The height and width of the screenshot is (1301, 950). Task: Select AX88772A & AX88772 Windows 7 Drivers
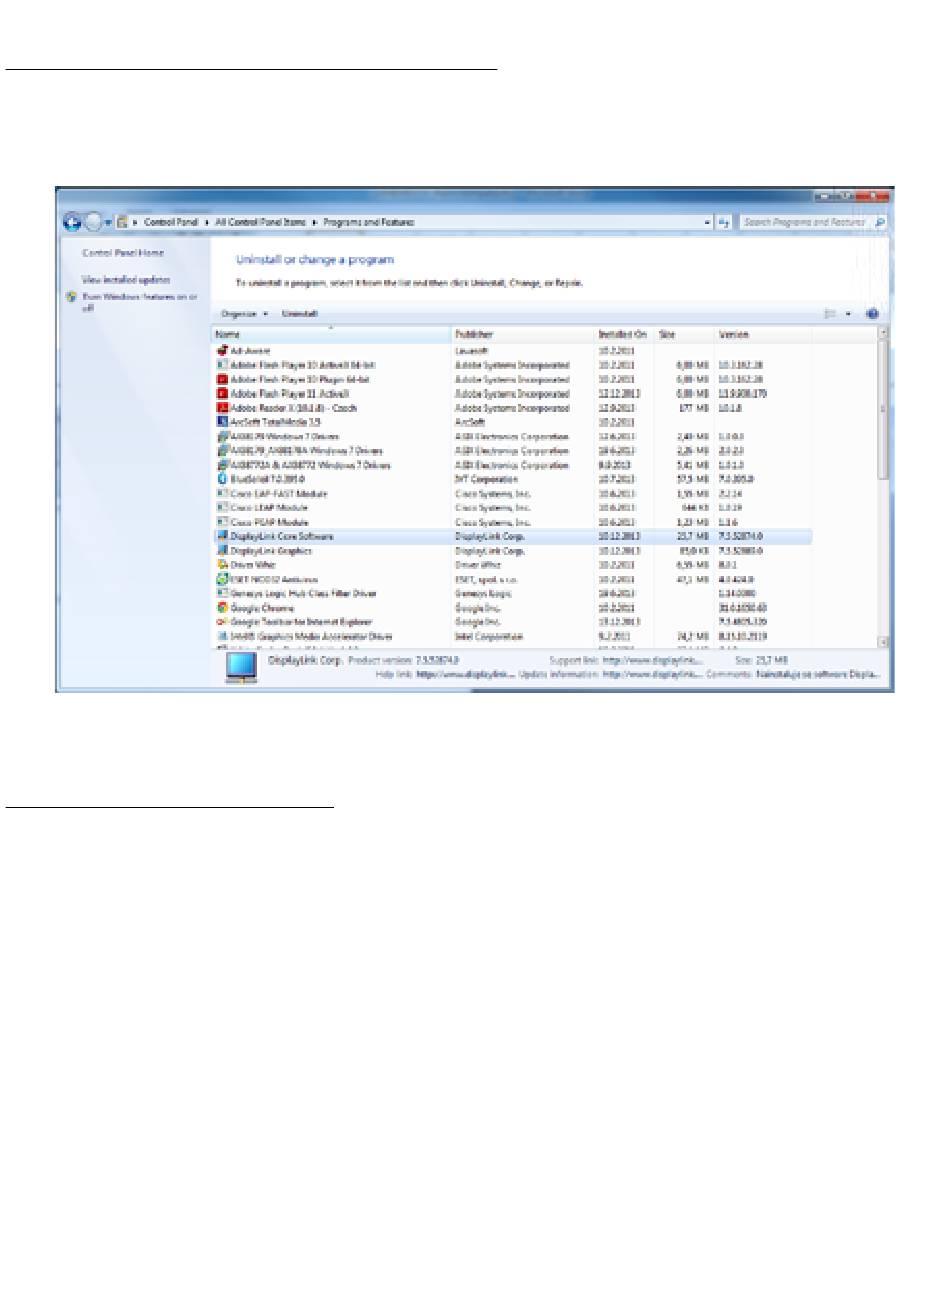(x=511, y=465)
